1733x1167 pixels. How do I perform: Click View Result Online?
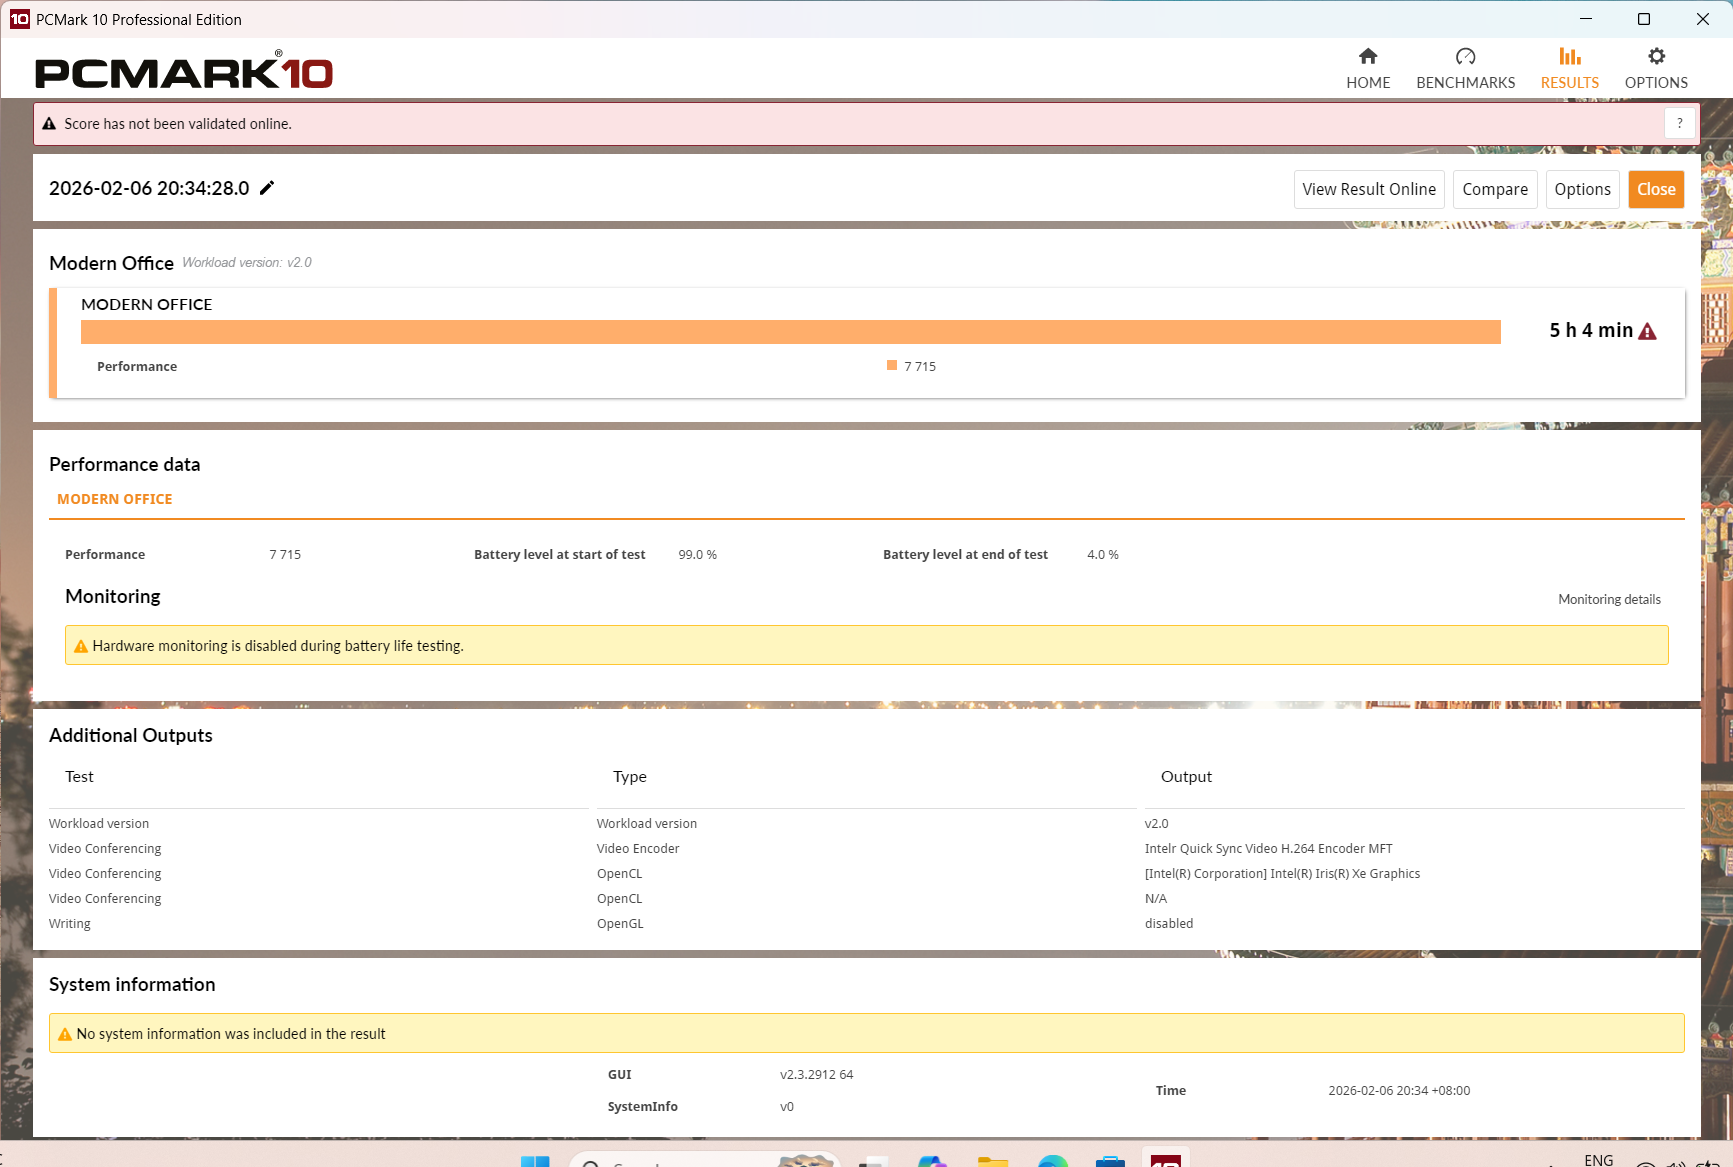[x=1369, y=189]
